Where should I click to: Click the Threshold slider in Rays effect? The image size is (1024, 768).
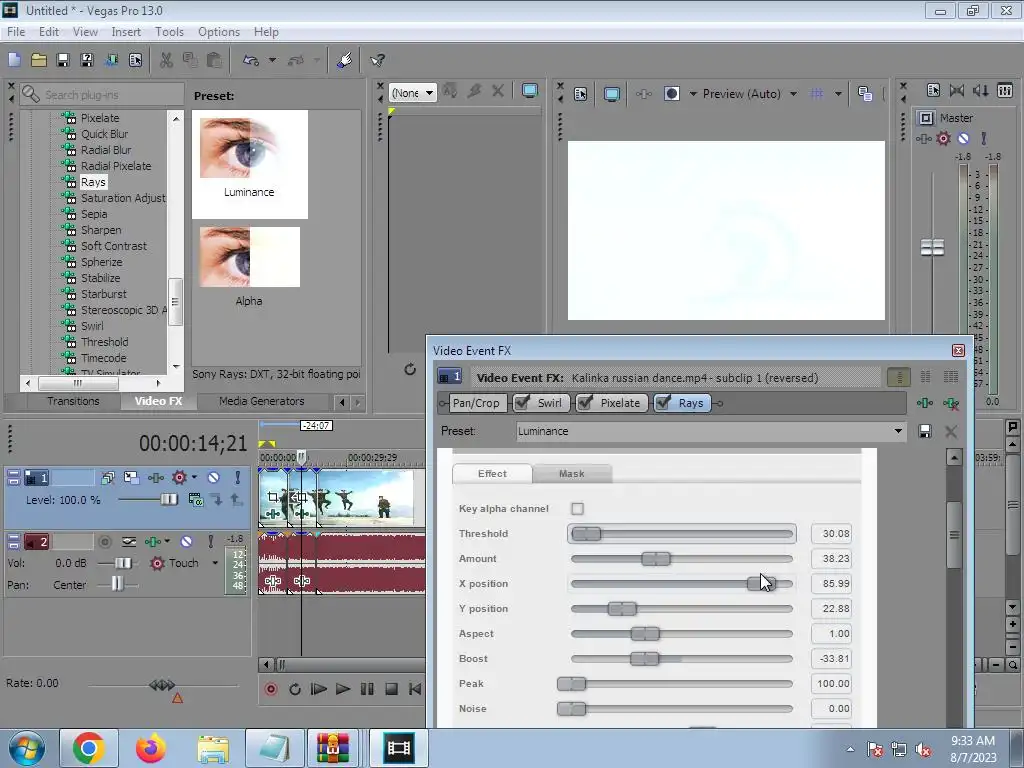coord(681,534)
